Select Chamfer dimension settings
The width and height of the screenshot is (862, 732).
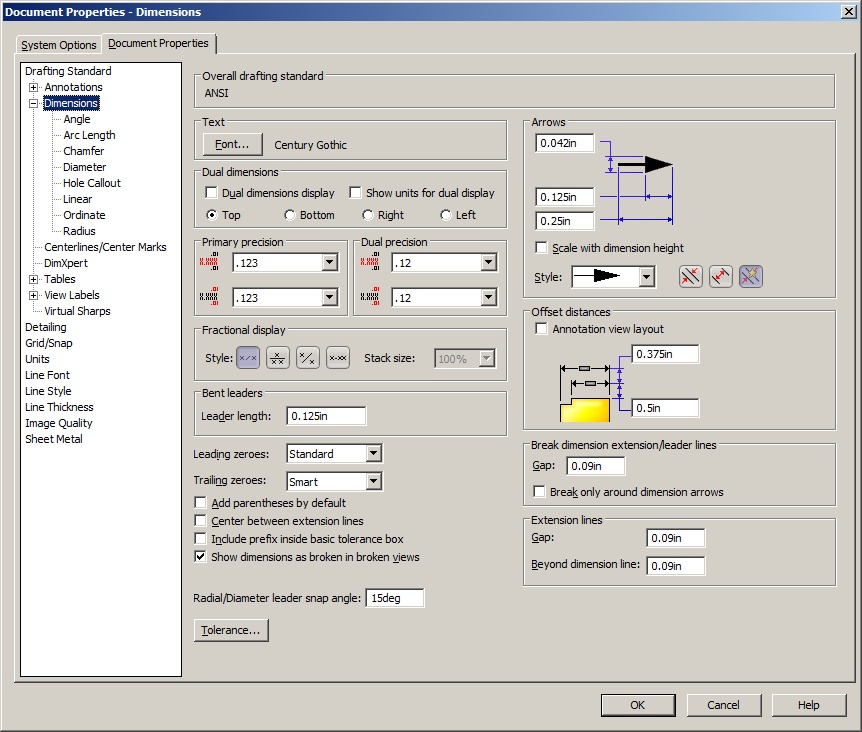point(84,151)
